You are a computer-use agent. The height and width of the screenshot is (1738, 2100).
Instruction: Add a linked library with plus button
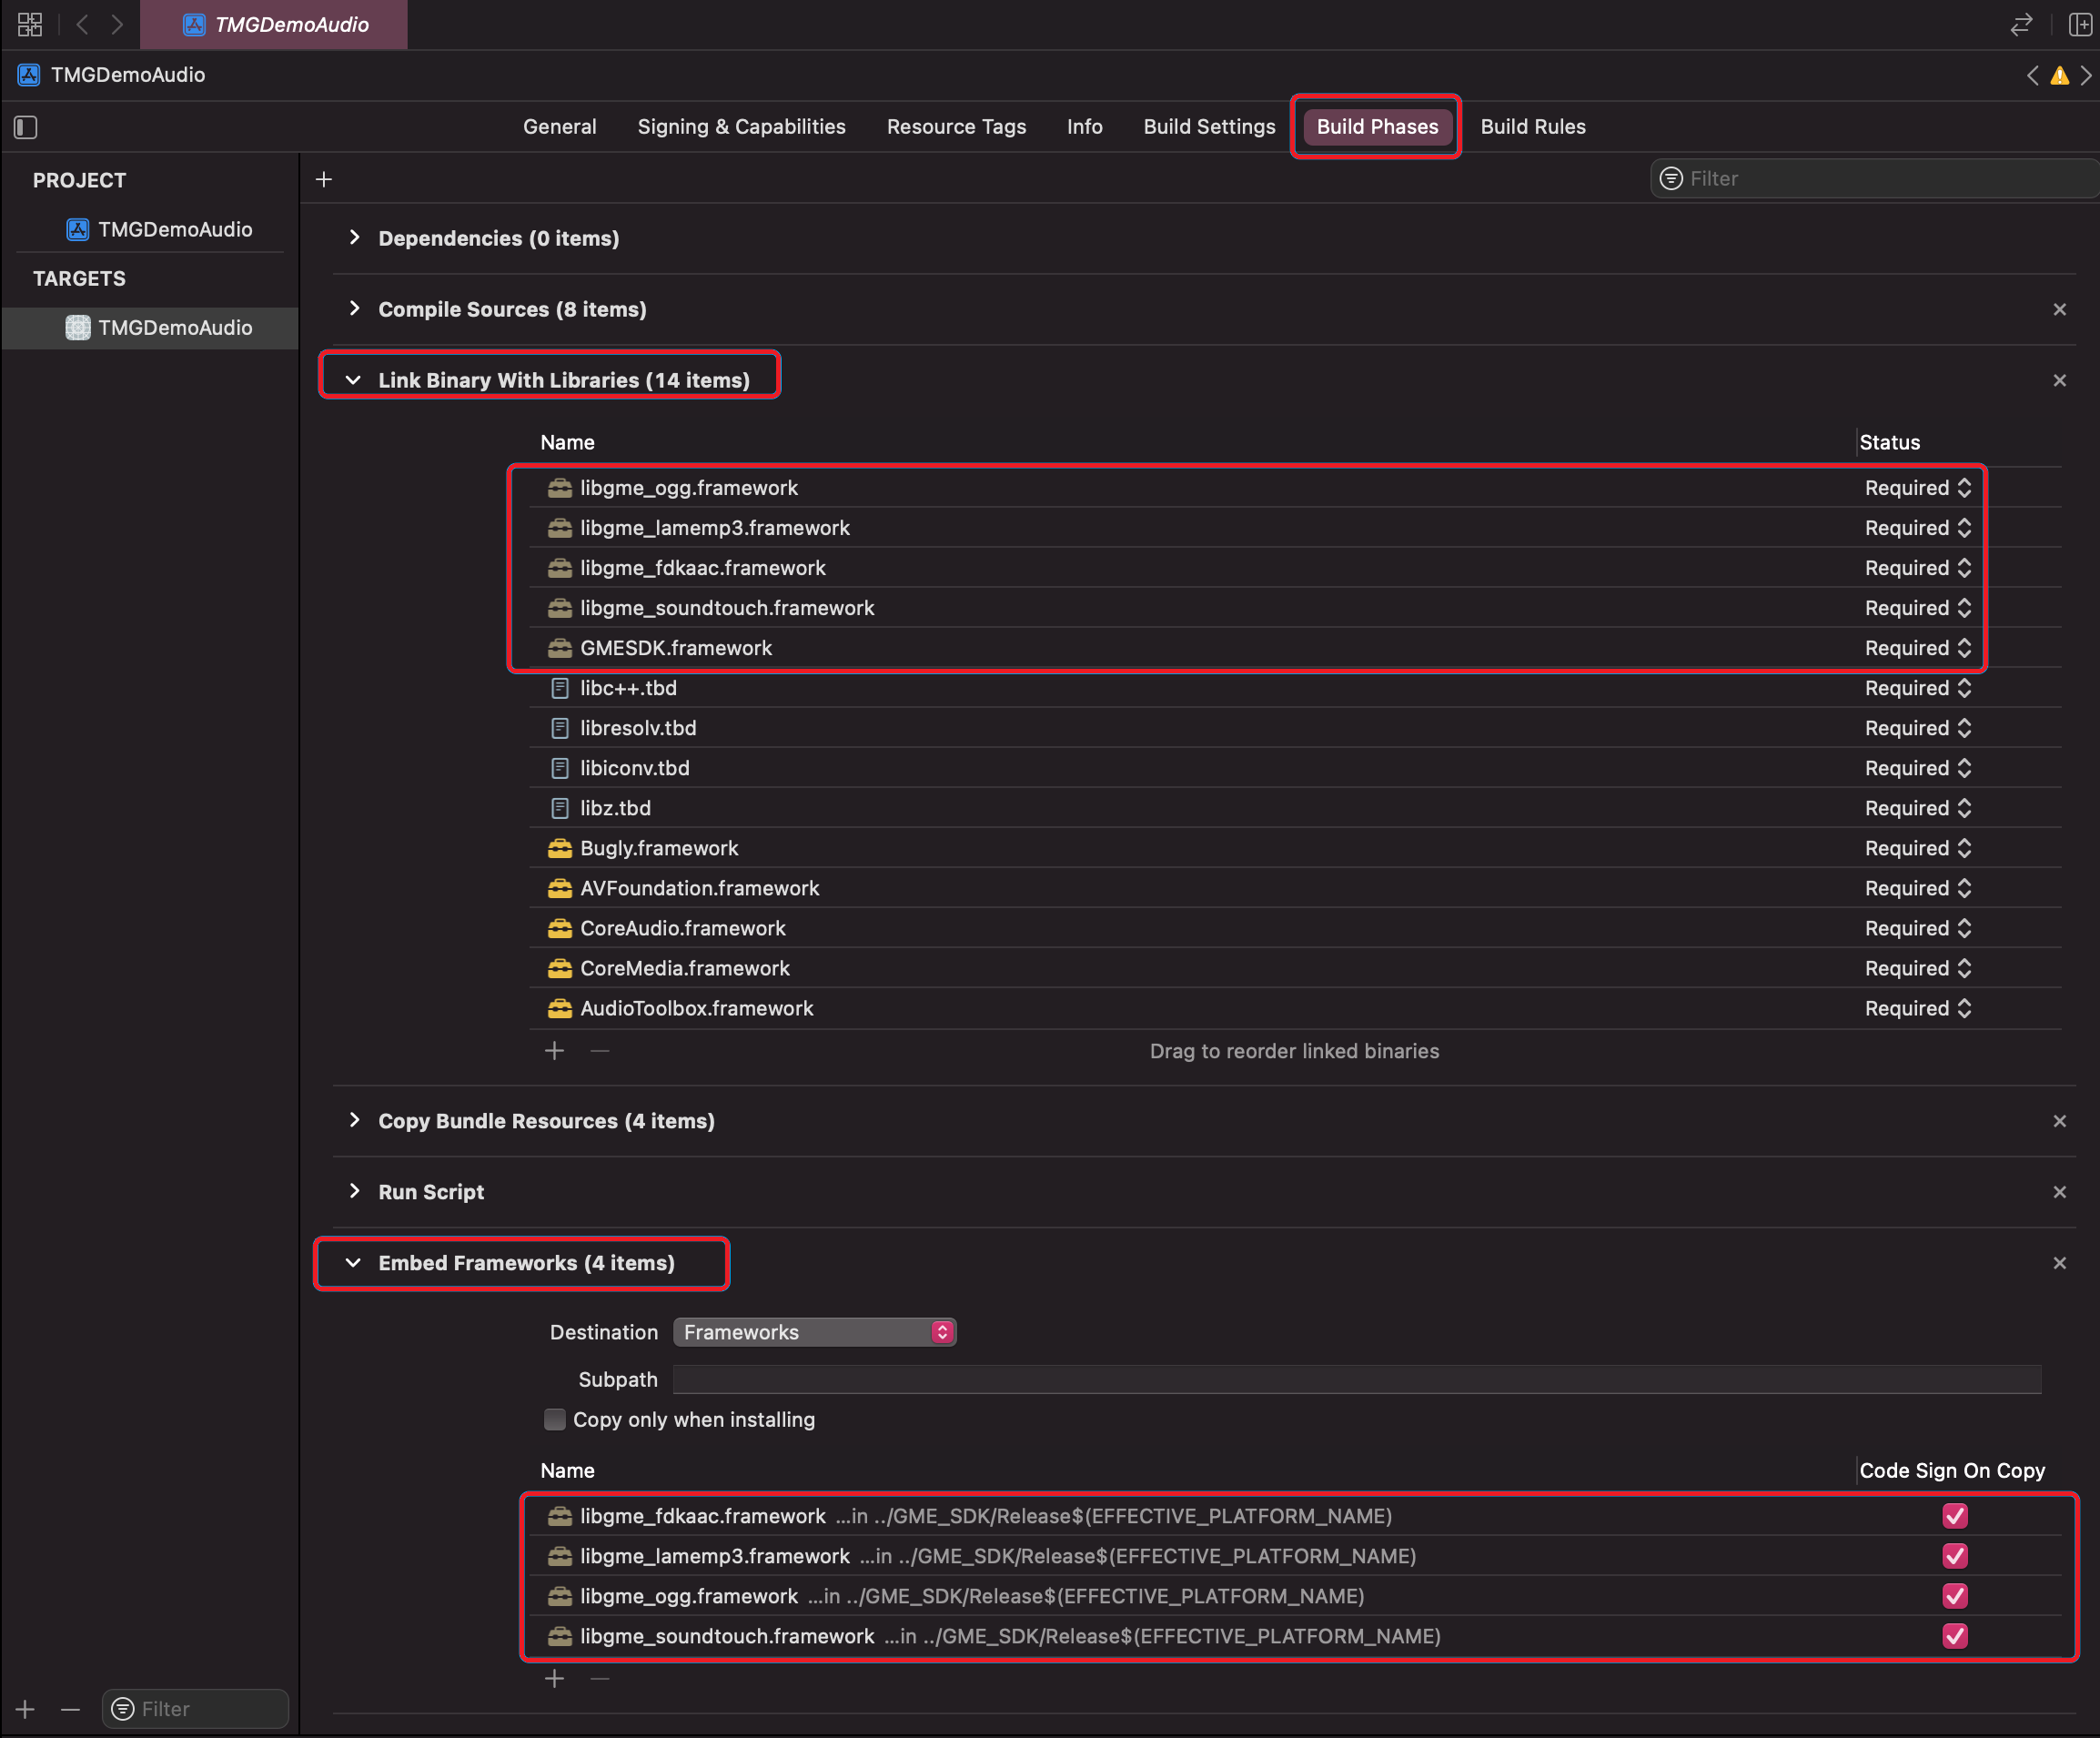[x=555, y=1051]
